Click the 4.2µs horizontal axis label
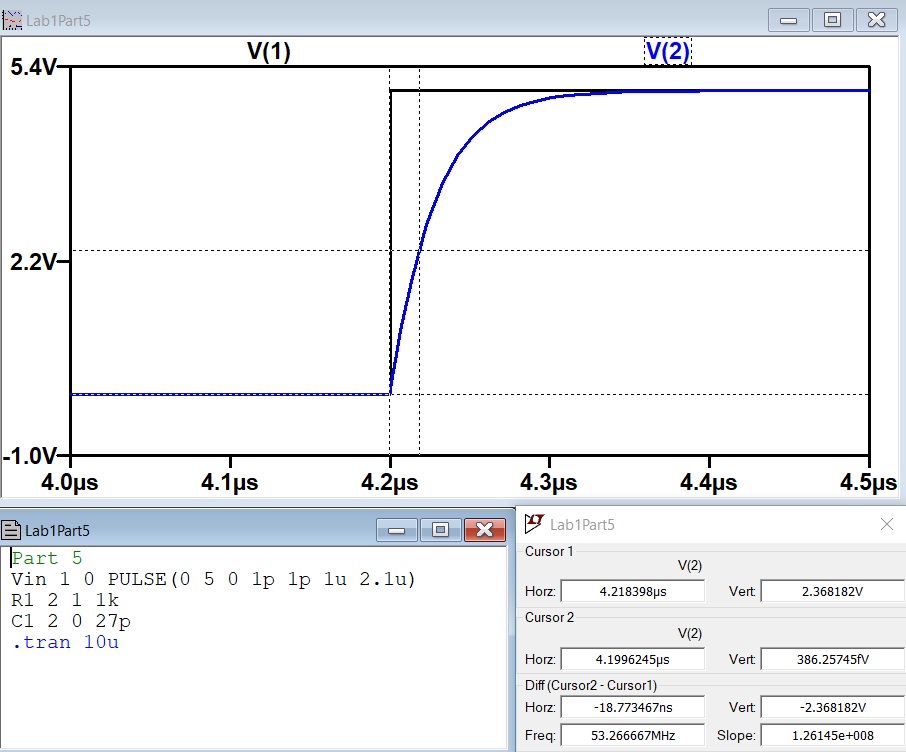Screen dimensions: 906x752 point(390,482)
